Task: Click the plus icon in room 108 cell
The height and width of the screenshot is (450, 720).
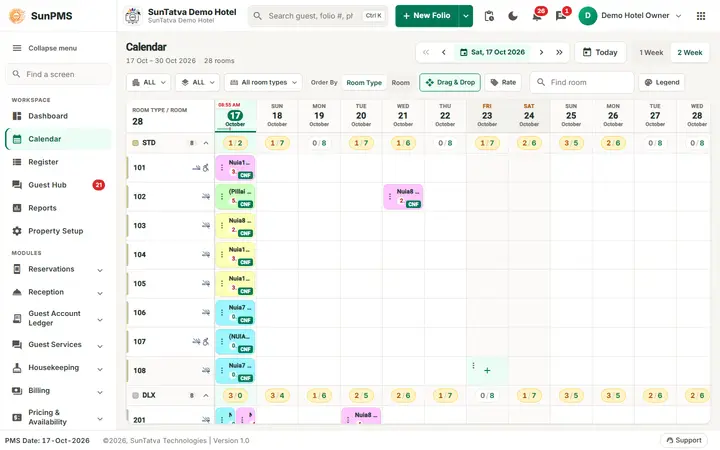Action: [x=487, y=371]
